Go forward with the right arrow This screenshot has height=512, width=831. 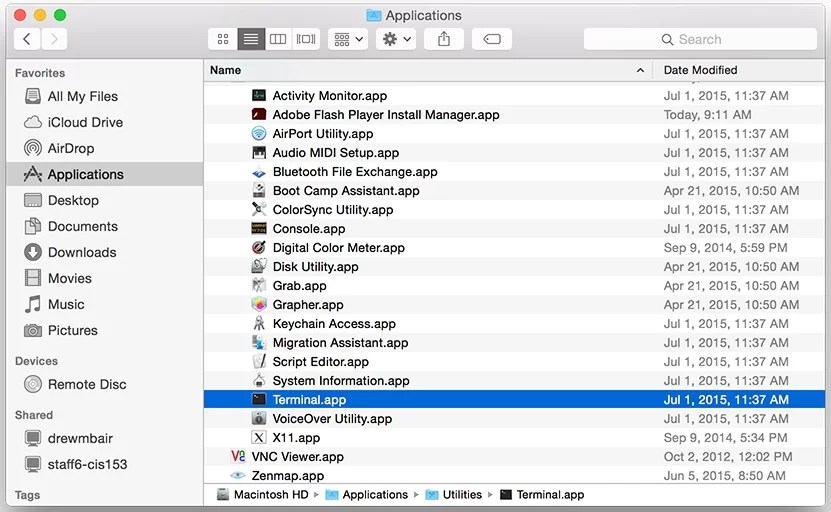(54, 39)
